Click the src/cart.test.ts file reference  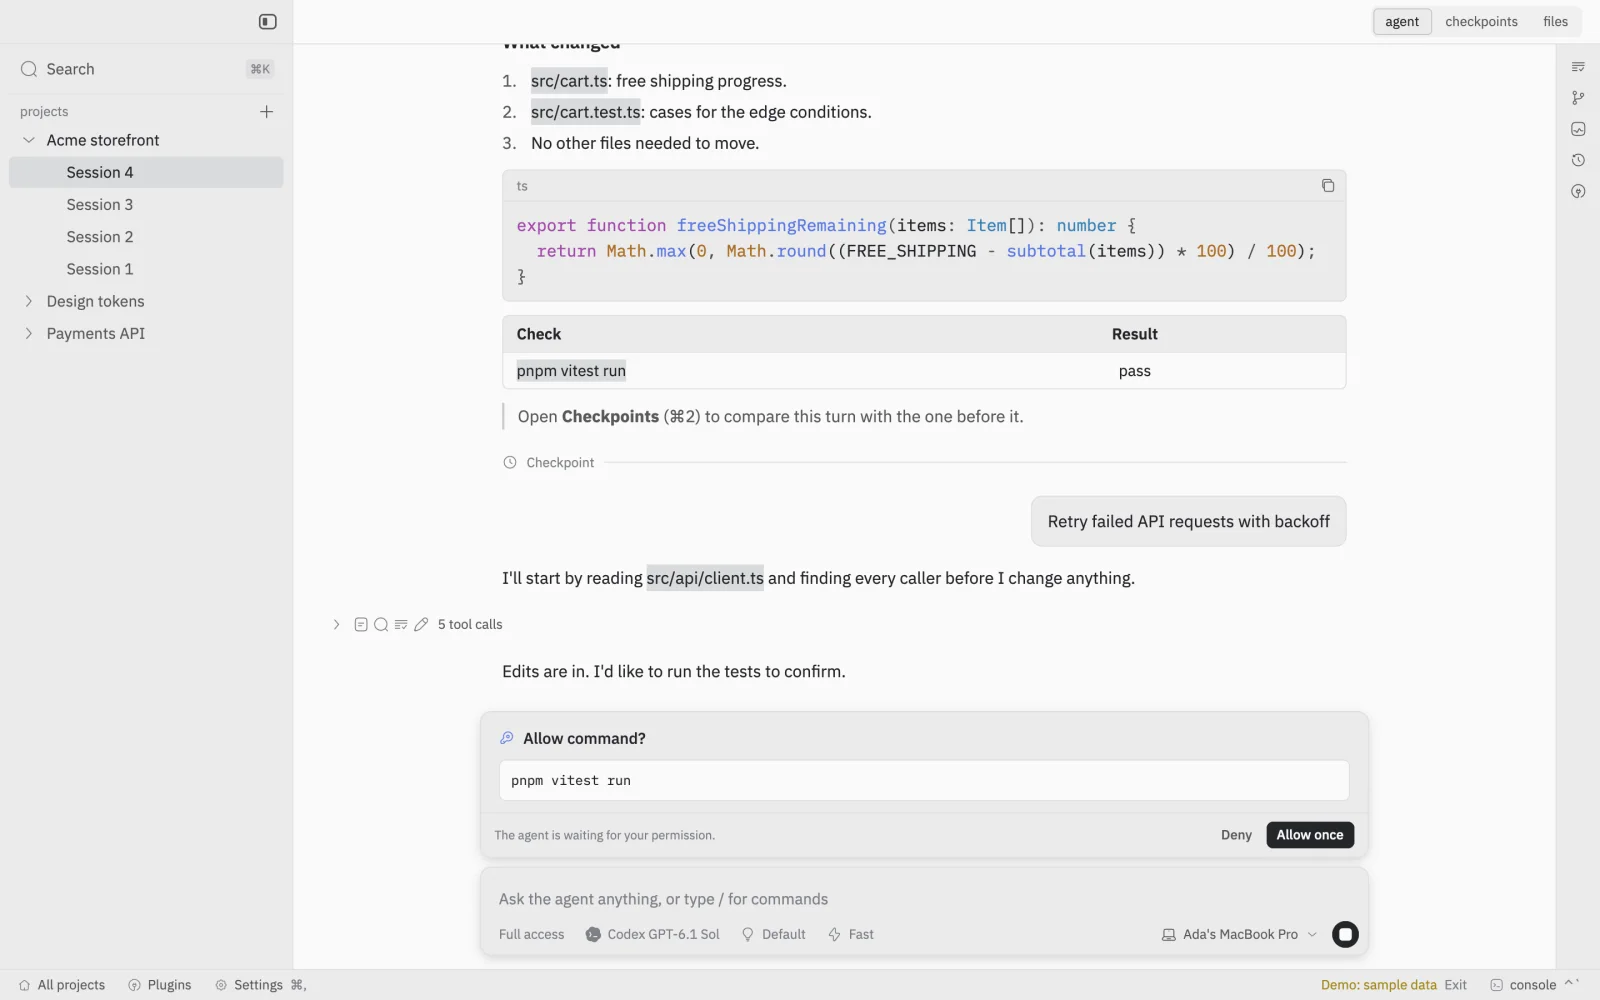point(586,112)
